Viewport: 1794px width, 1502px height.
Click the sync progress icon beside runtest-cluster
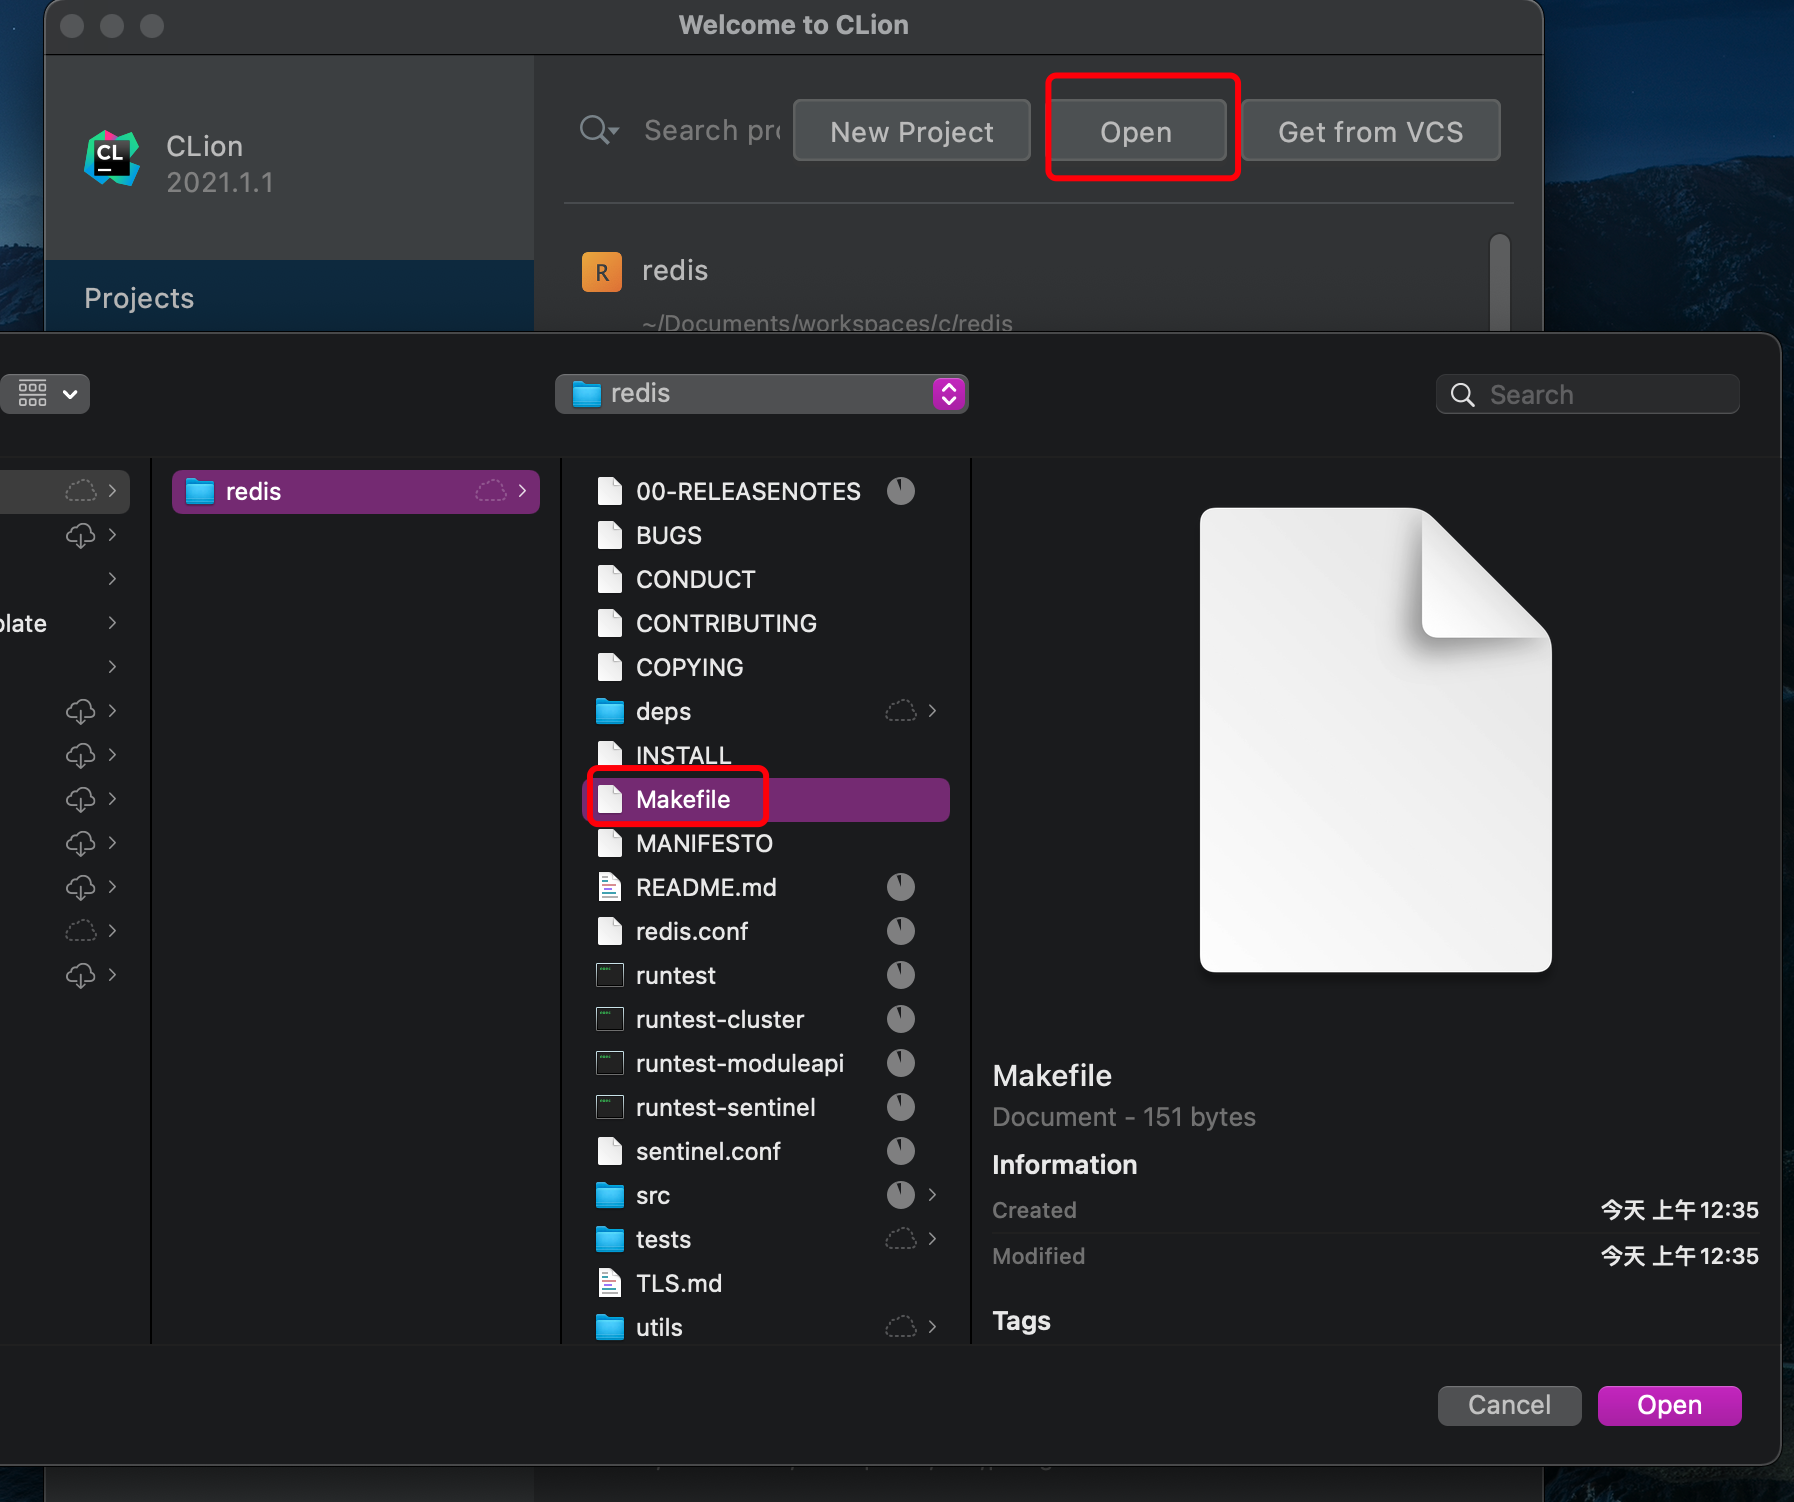[x=901, y=1019]
